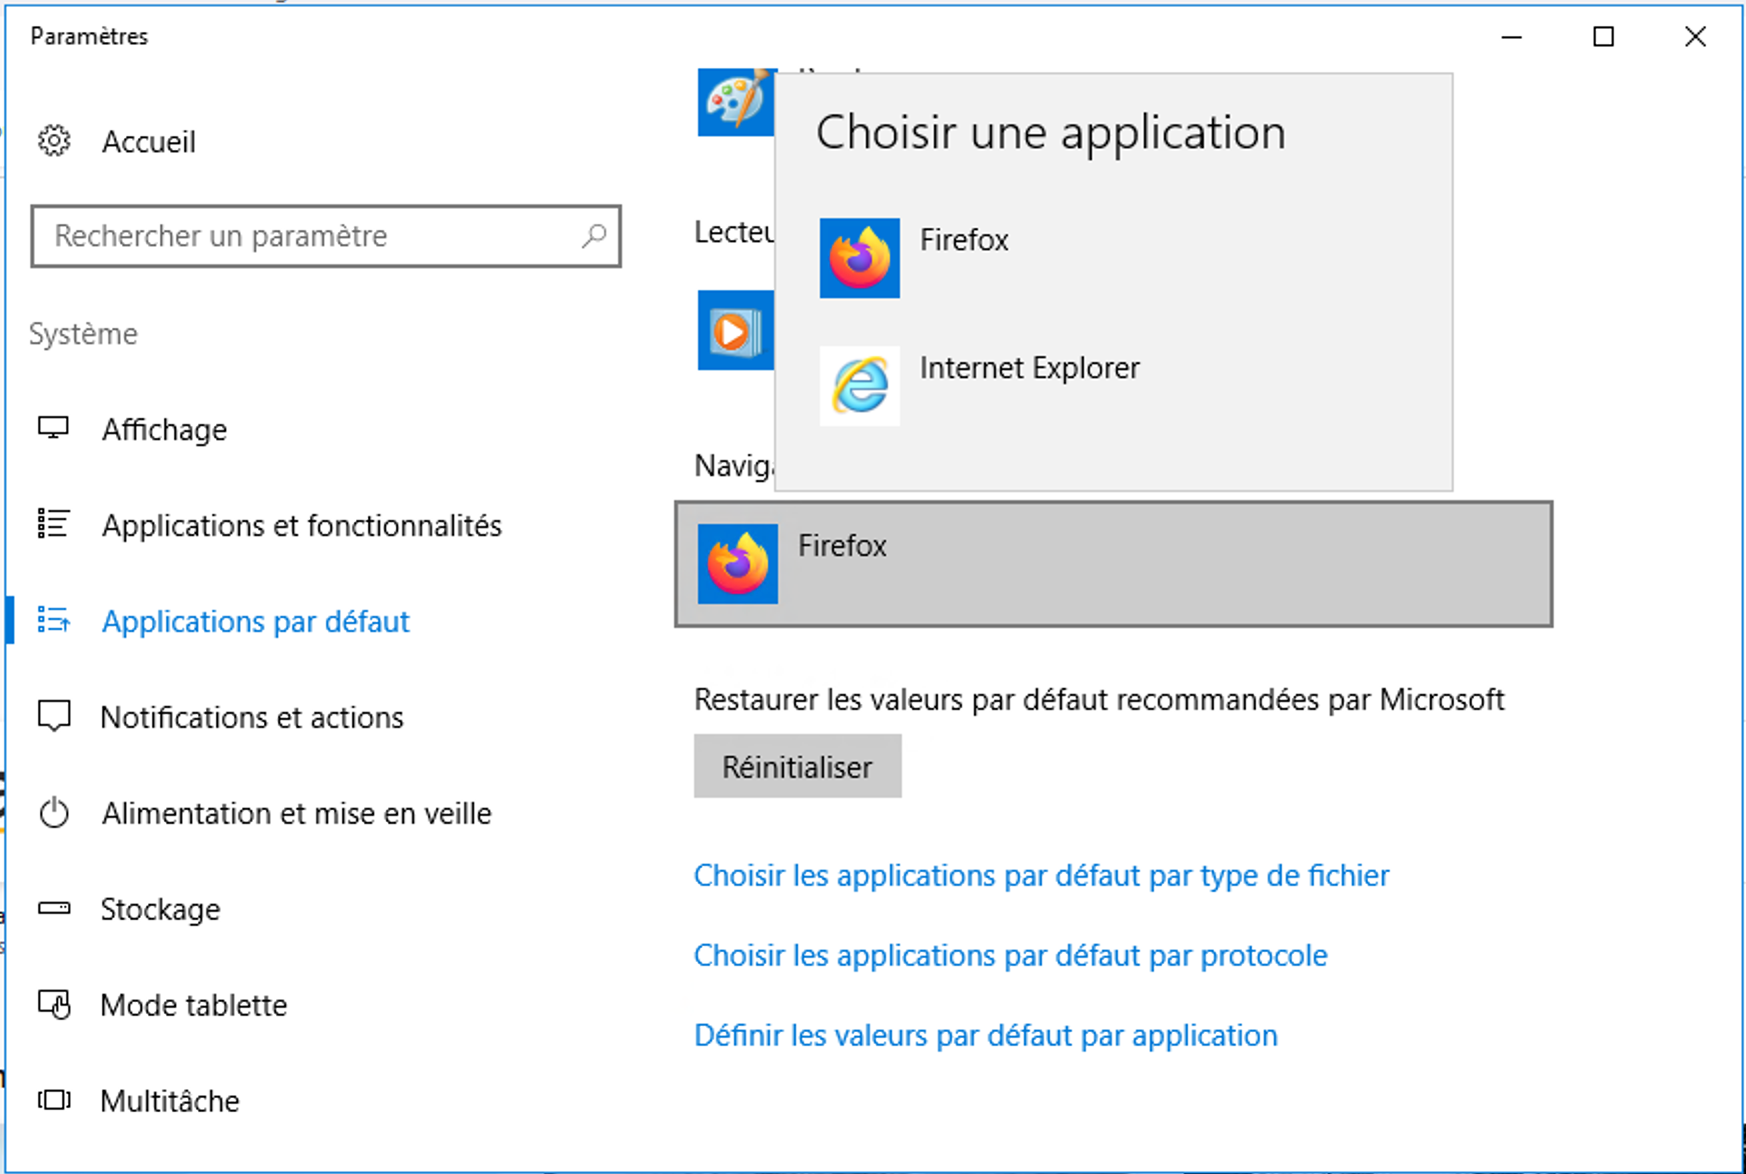This screenshot has width=1746, height=1174.
Task: Click the Applications et fonctionnalités list icon
Action: (53, 524)
